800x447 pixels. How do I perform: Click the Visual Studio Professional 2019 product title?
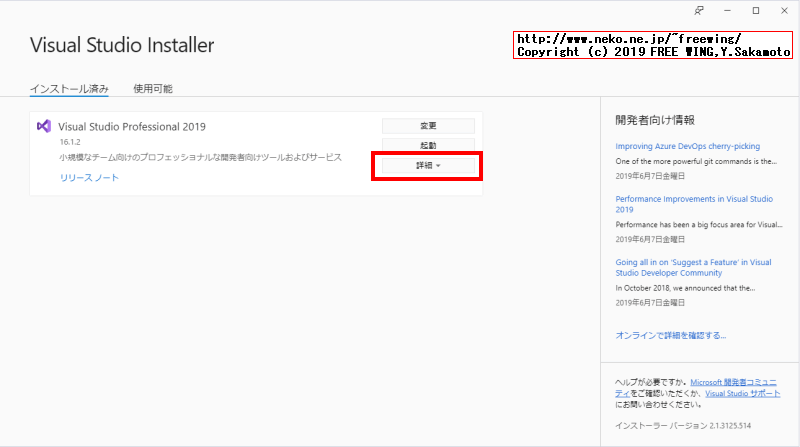point(132,127)
